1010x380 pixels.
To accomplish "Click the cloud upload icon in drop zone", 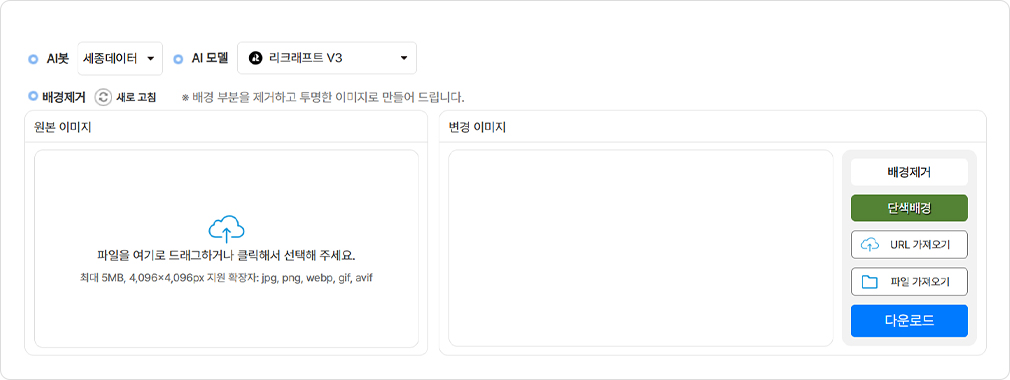I will (226, 229).
